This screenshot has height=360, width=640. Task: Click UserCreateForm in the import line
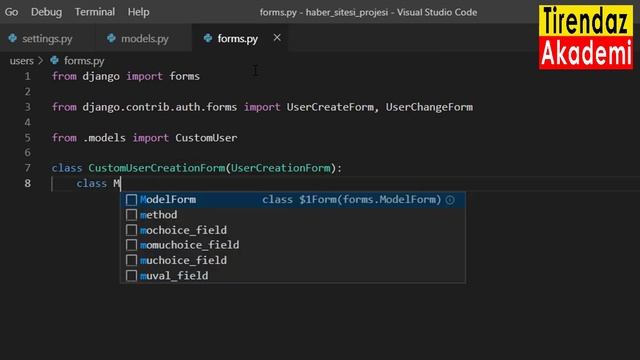point(330,107)
